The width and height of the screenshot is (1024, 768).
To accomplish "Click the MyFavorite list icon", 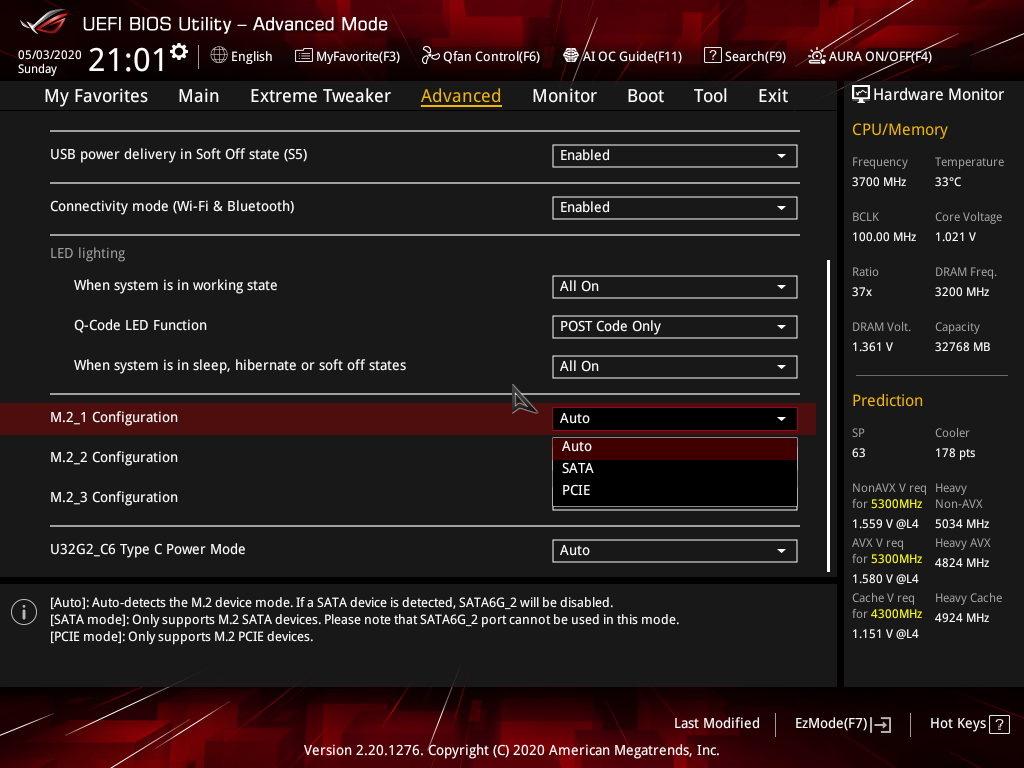I will point(304,56).
